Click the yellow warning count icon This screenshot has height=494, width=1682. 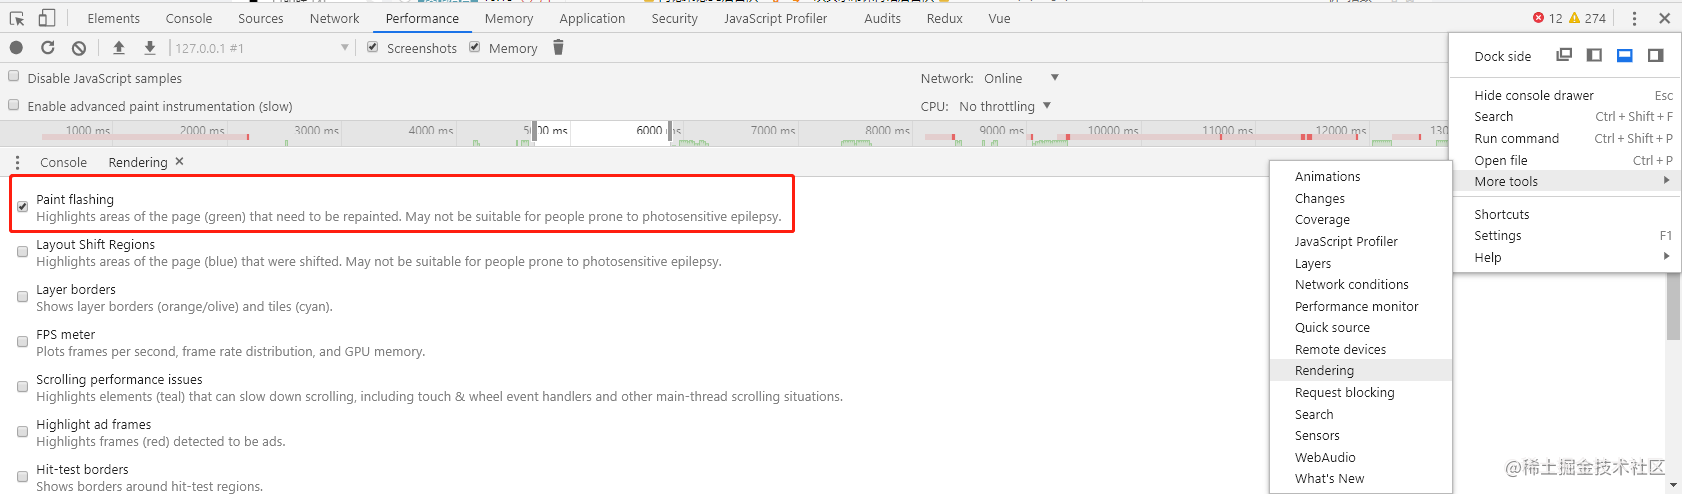[1575, 18]
